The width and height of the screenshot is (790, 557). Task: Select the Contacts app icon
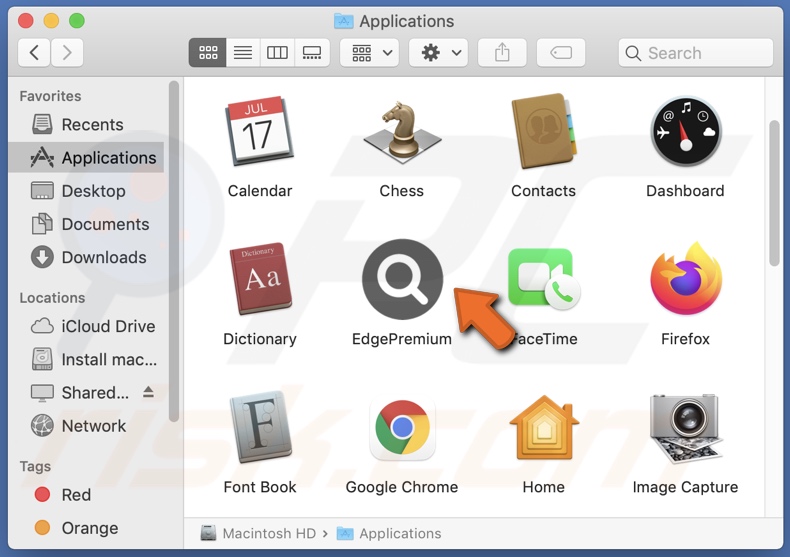click(x=543, y=130)
